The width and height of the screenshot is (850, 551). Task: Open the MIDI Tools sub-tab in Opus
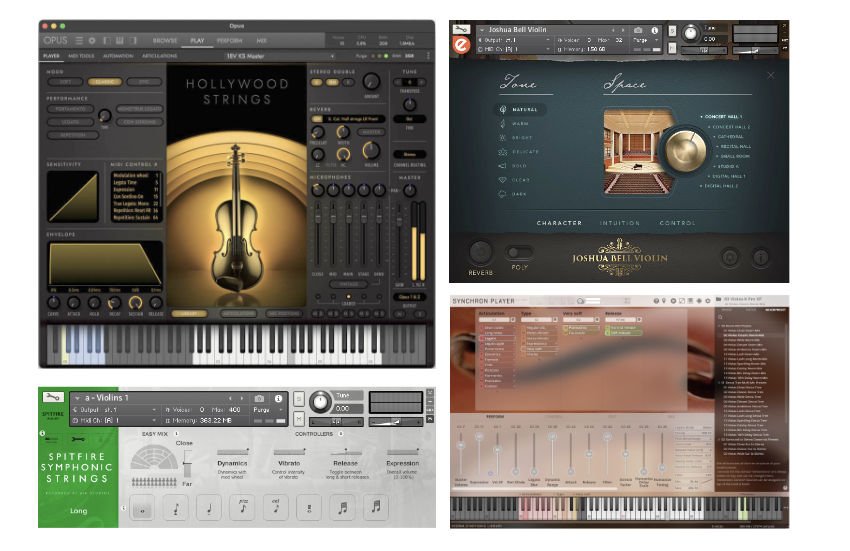[81, 56]
